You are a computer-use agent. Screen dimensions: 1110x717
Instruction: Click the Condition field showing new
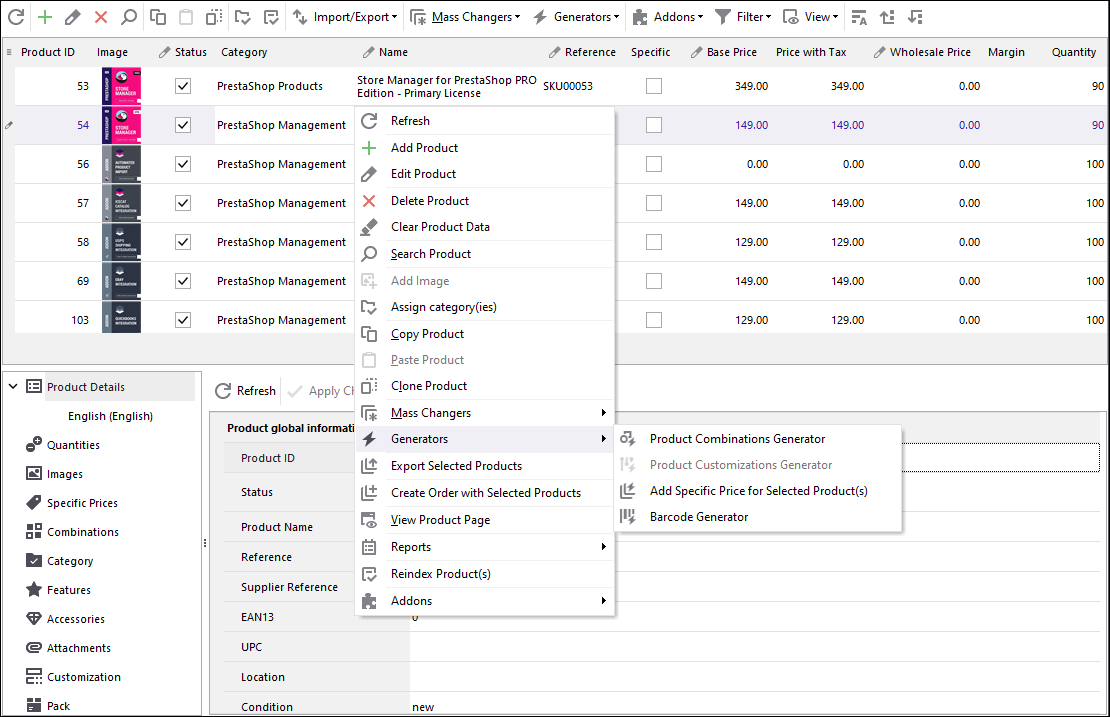pyautogui.click(x=755, y=707)
